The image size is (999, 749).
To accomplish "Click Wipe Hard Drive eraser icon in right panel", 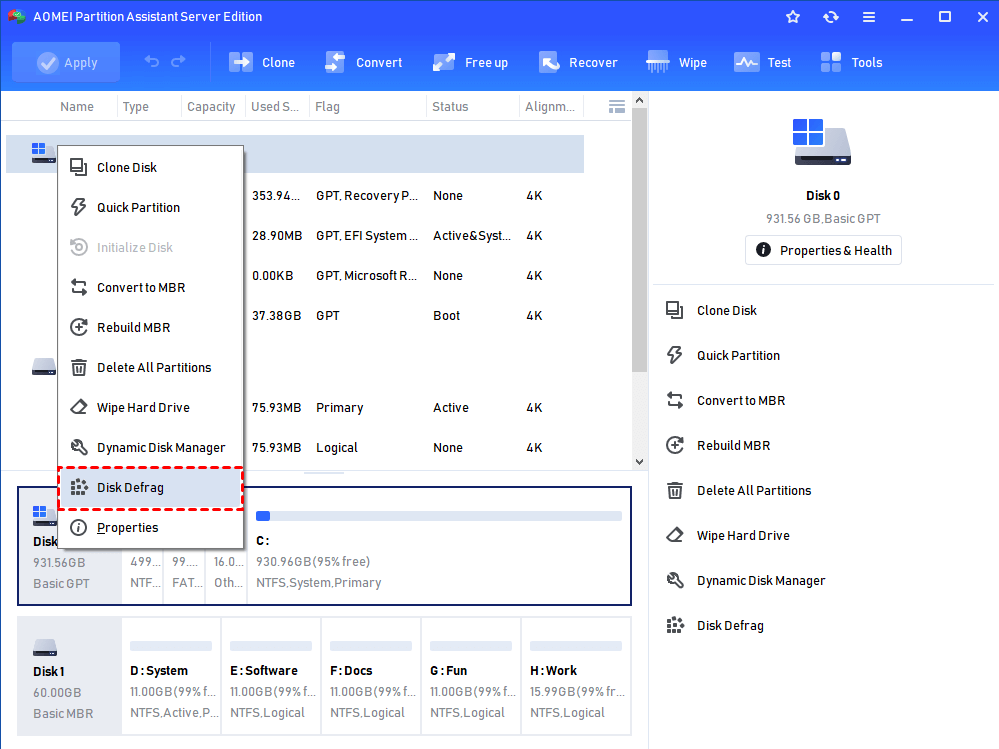I will [x=675, y=536].
